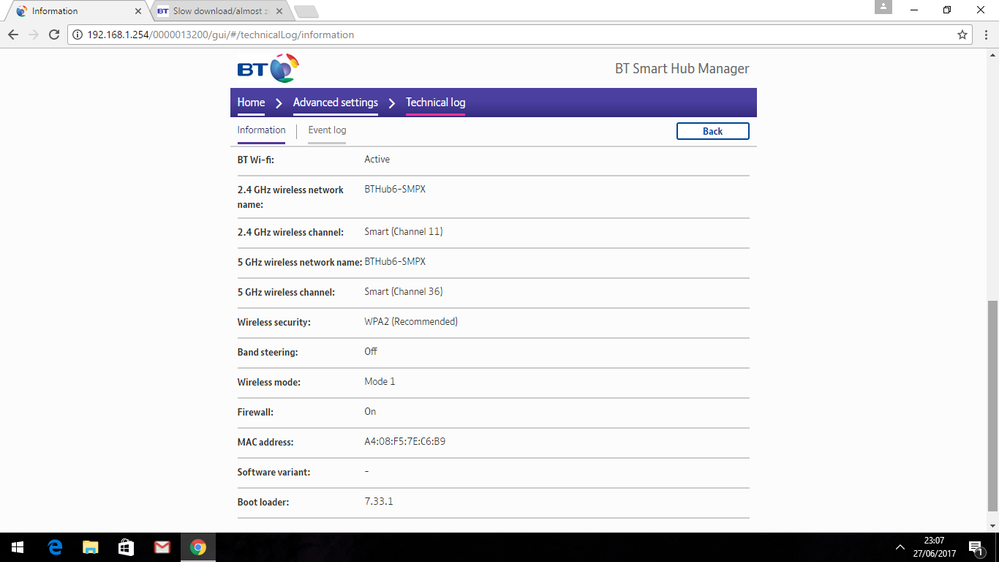
Task: Click Smart (Channel 11) value
Action: pyautogui.click(x=403, y=232)
